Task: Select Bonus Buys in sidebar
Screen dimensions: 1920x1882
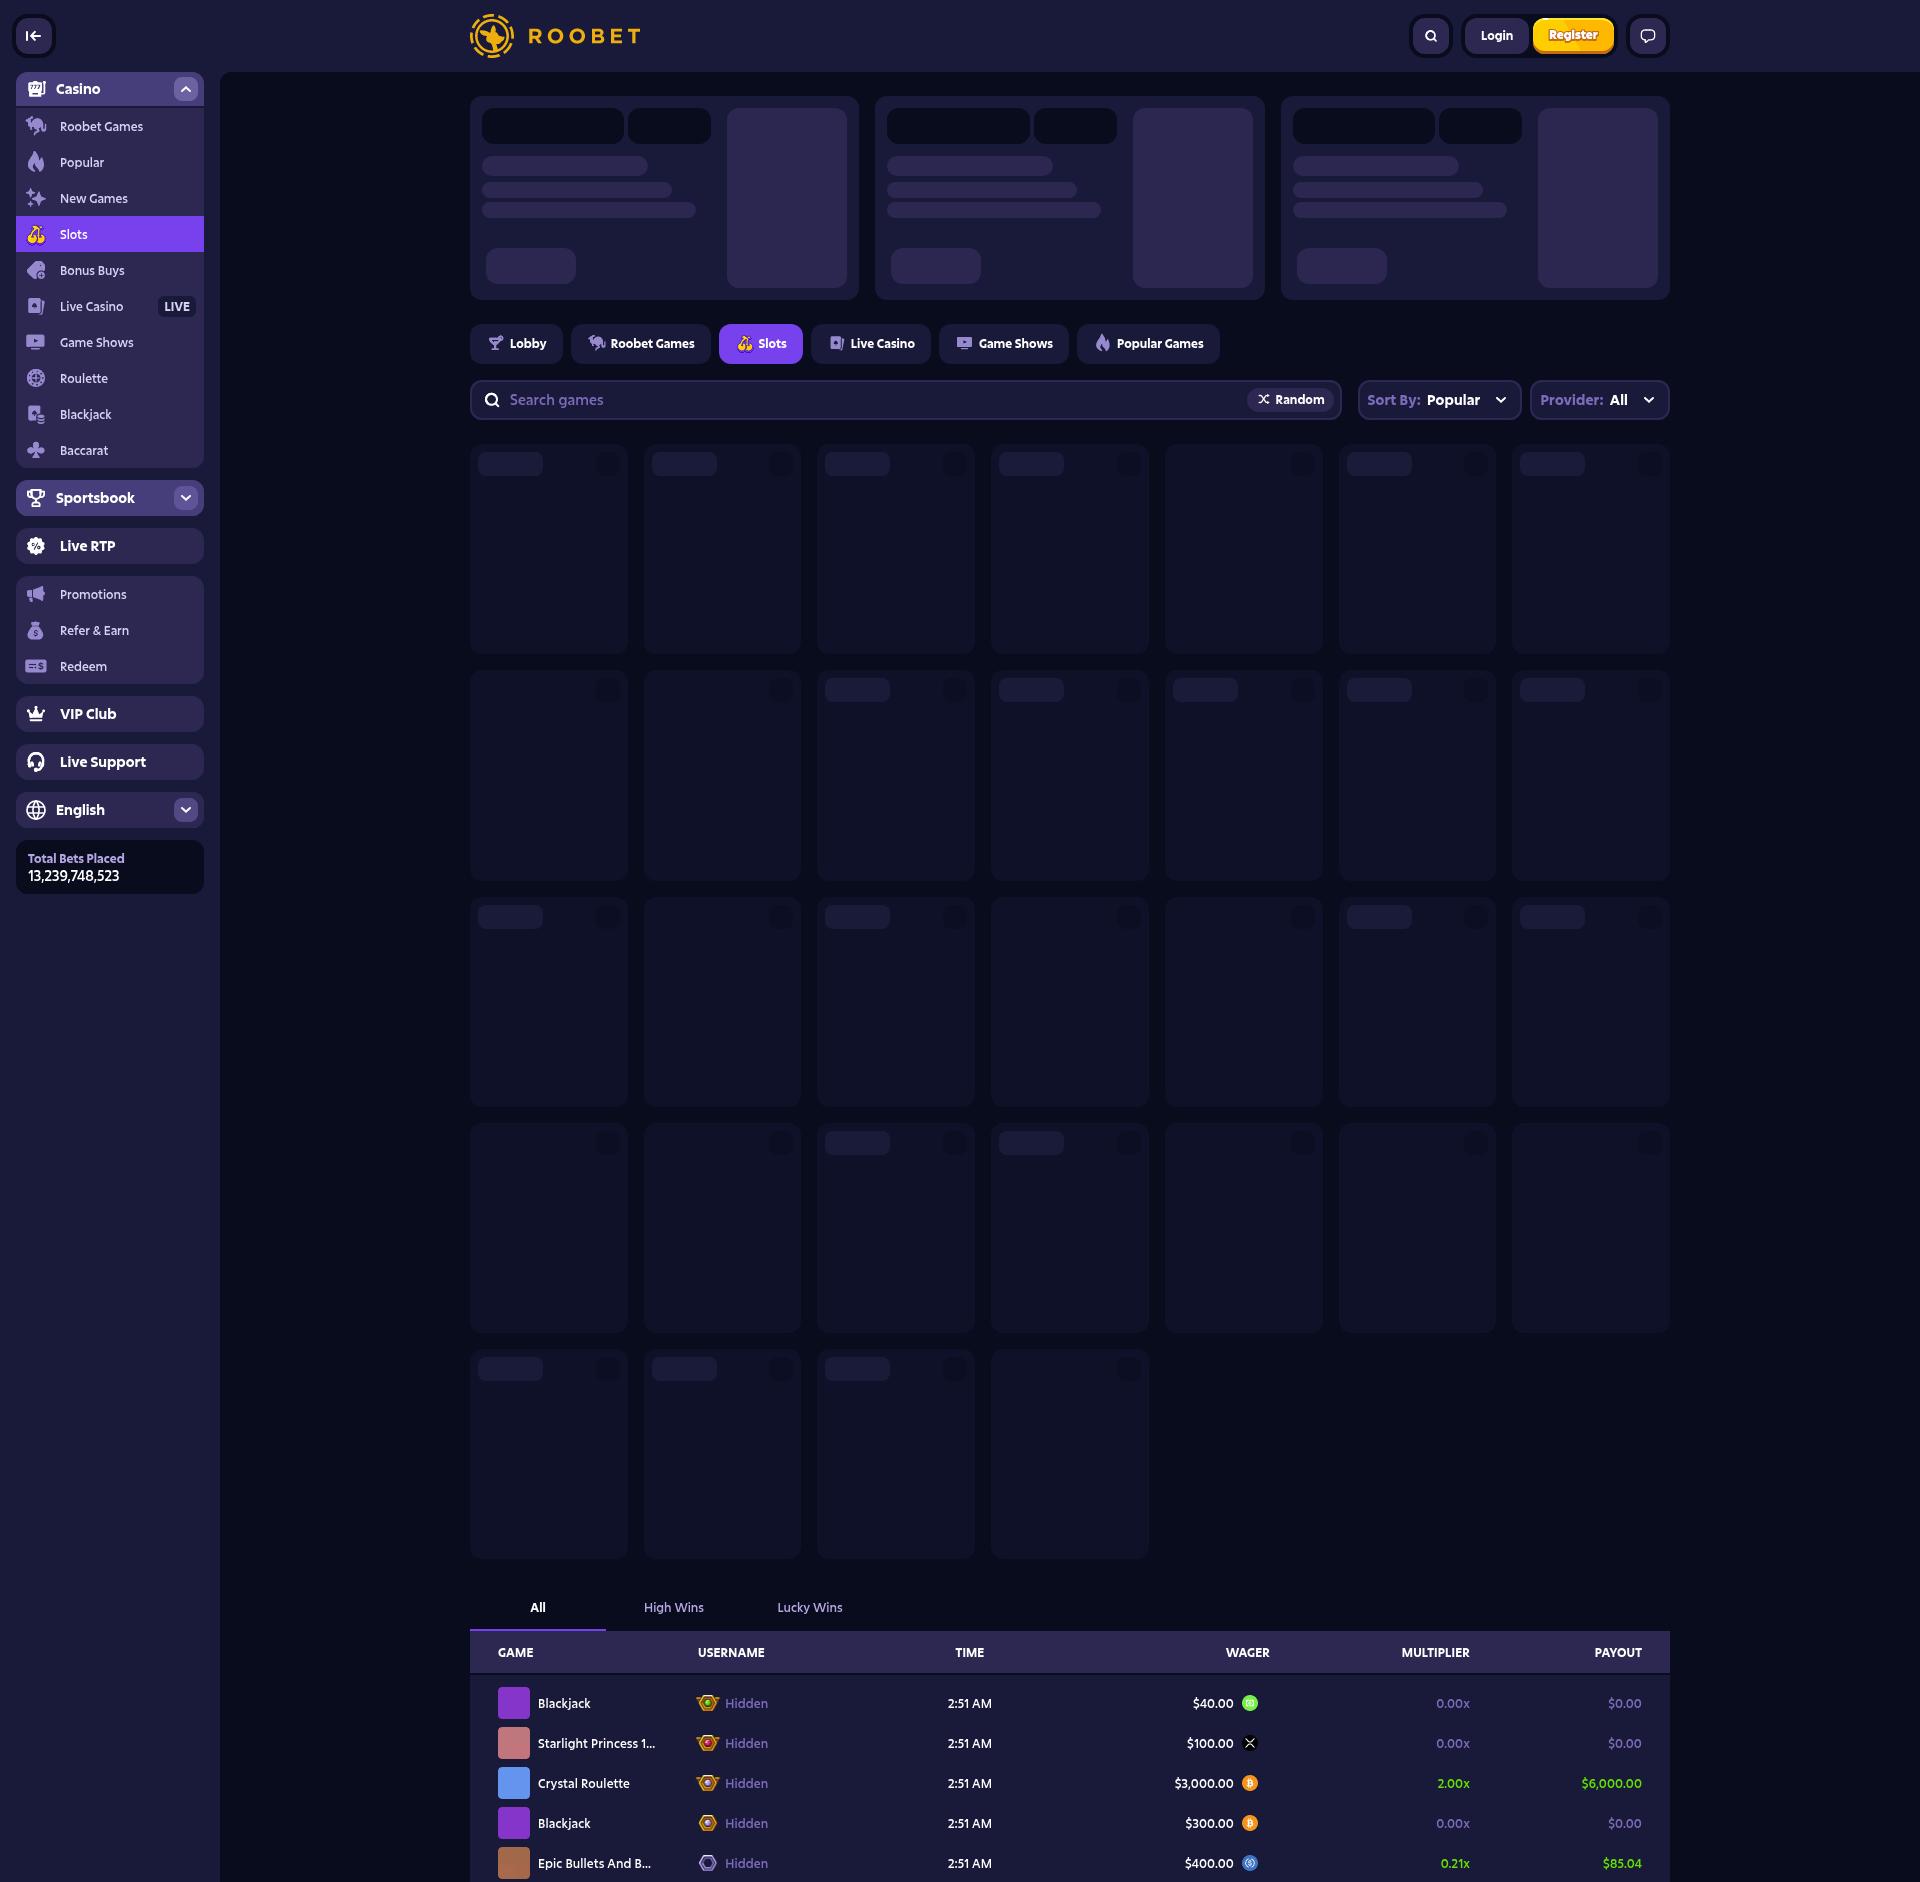Action: (x=92, y=271)
